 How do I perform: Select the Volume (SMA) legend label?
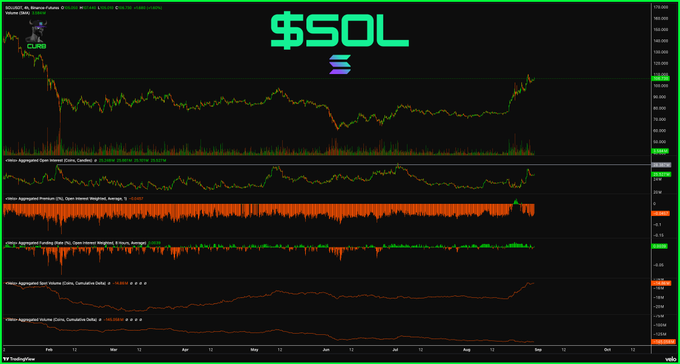[18, 13]
